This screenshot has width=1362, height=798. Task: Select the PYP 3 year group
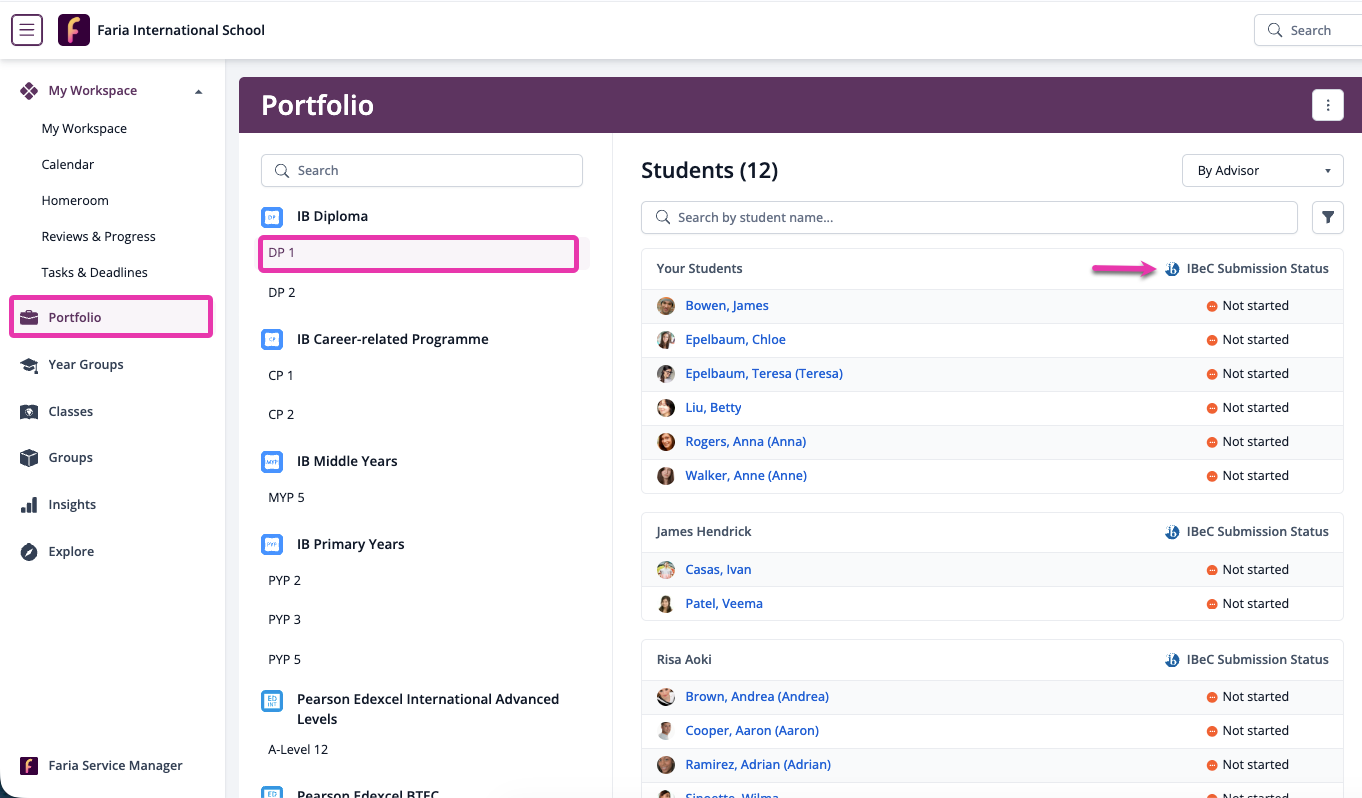[x=284, y=620]
